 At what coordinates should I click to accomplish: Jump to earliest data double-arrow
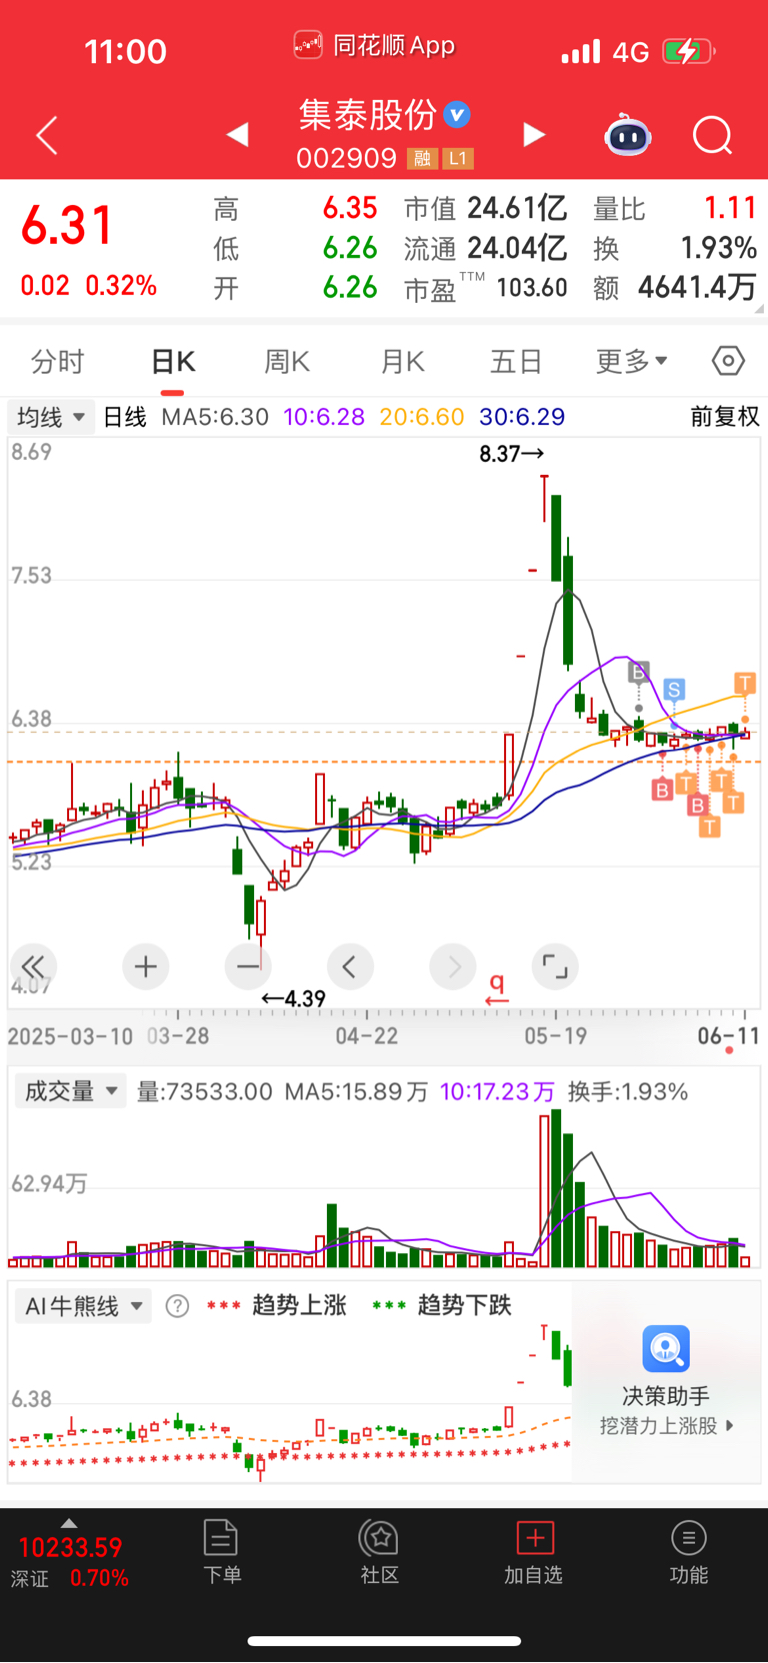pyautogui.click(x=33, y=966)
